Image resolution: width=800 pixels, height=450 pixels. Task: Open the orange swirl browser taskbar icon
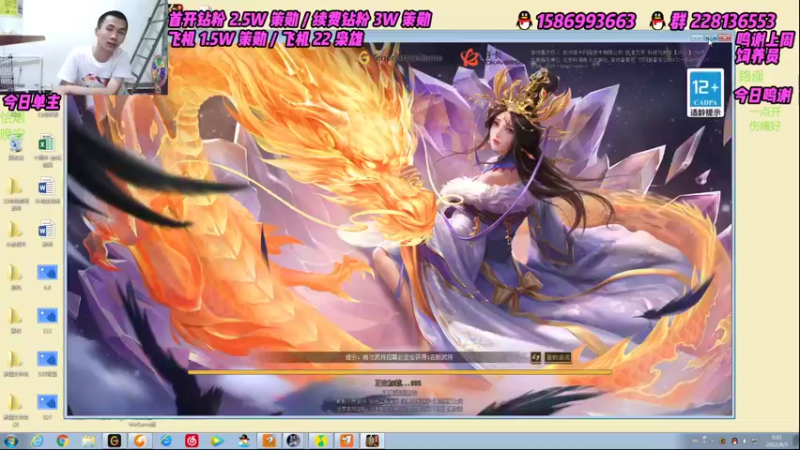pos(140,441)
